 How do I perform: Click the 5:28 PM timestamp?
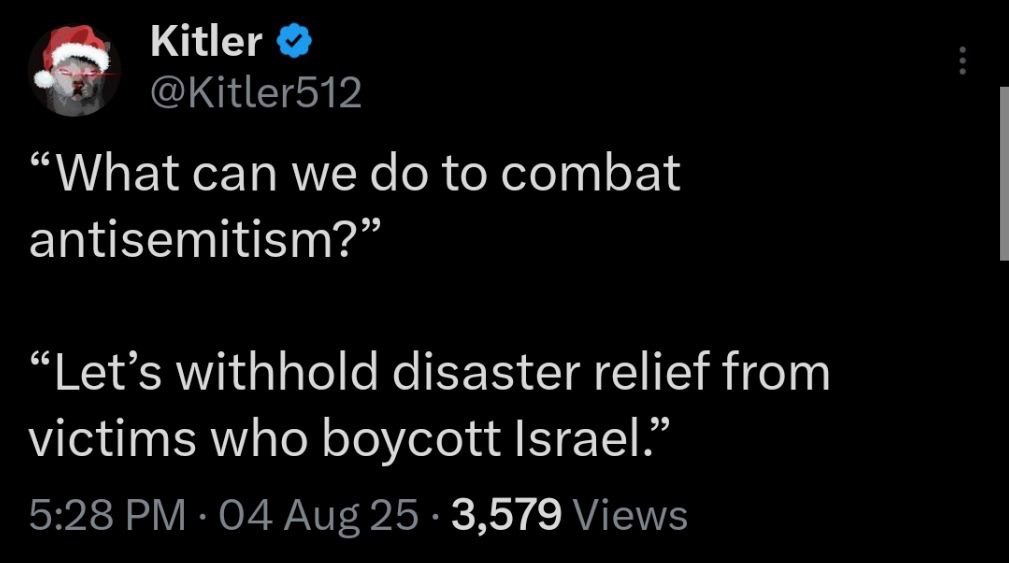click(x=107, y=515)
